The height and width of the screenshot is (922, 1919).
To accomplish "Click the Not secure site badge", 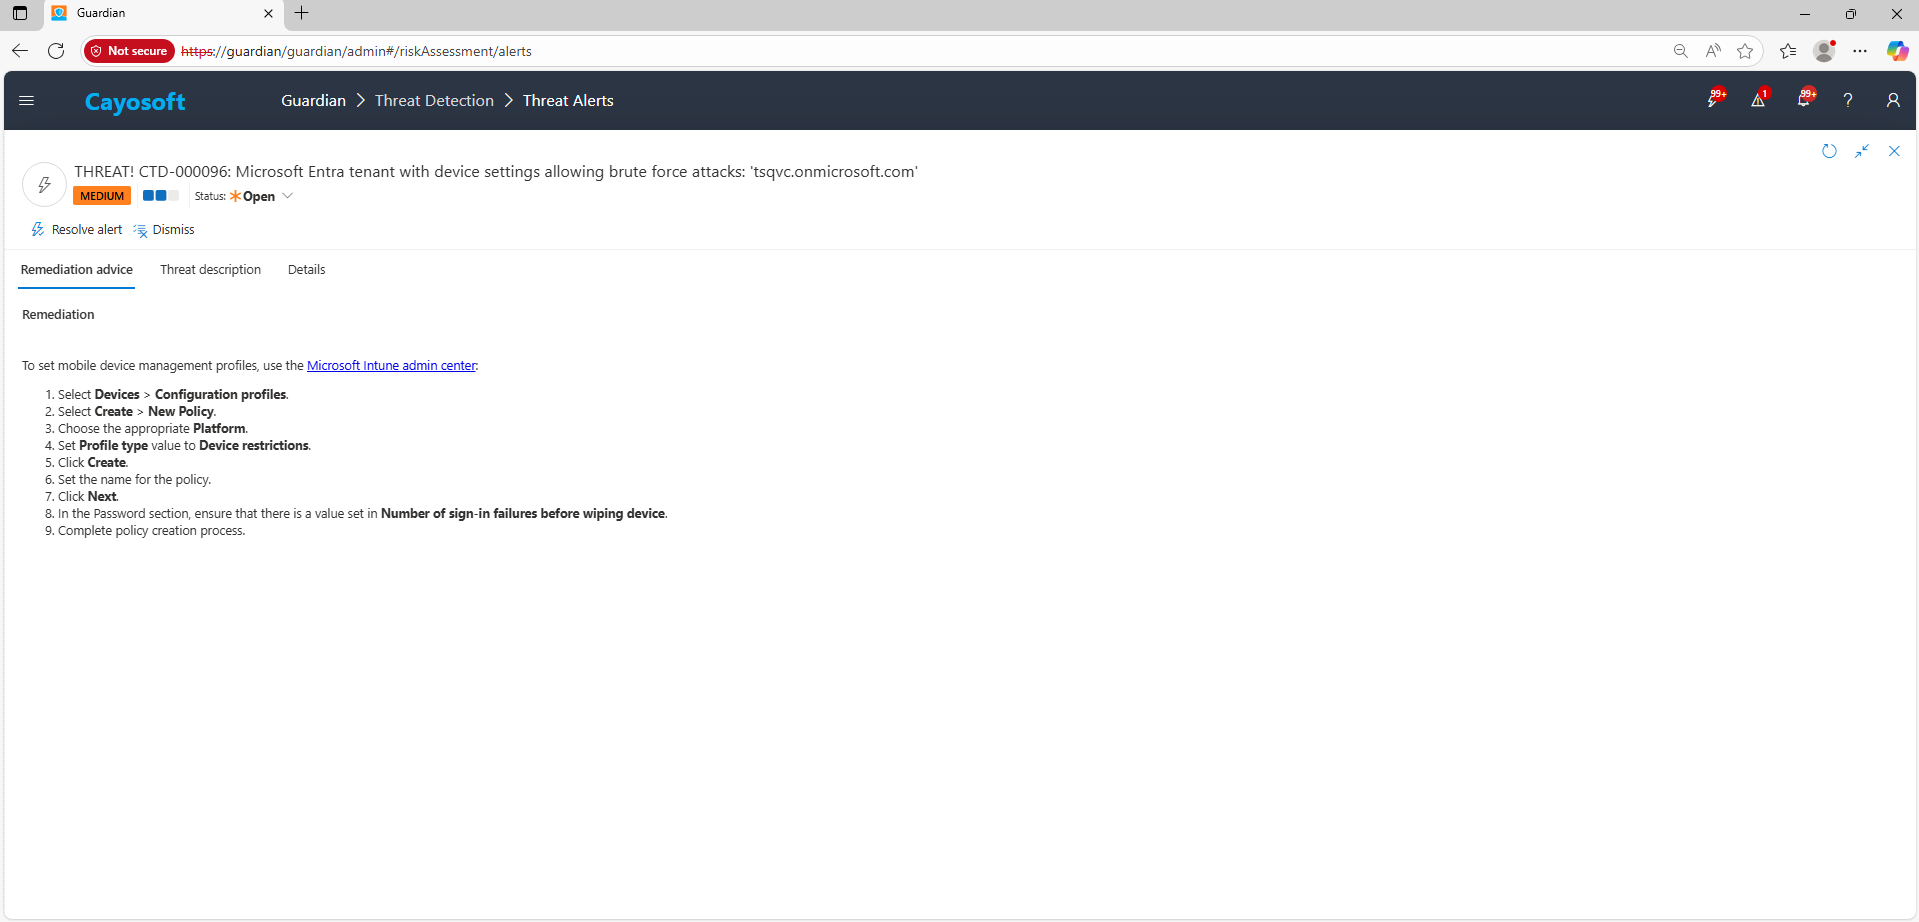I will (129, 51).
